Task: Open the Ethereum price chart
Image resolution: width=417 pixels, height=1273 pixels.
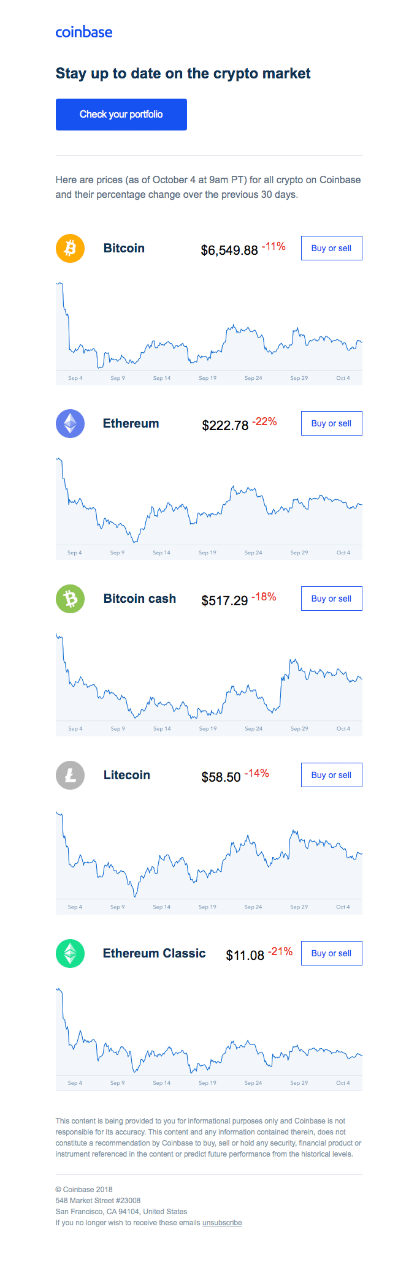Action: pos(208,508)
